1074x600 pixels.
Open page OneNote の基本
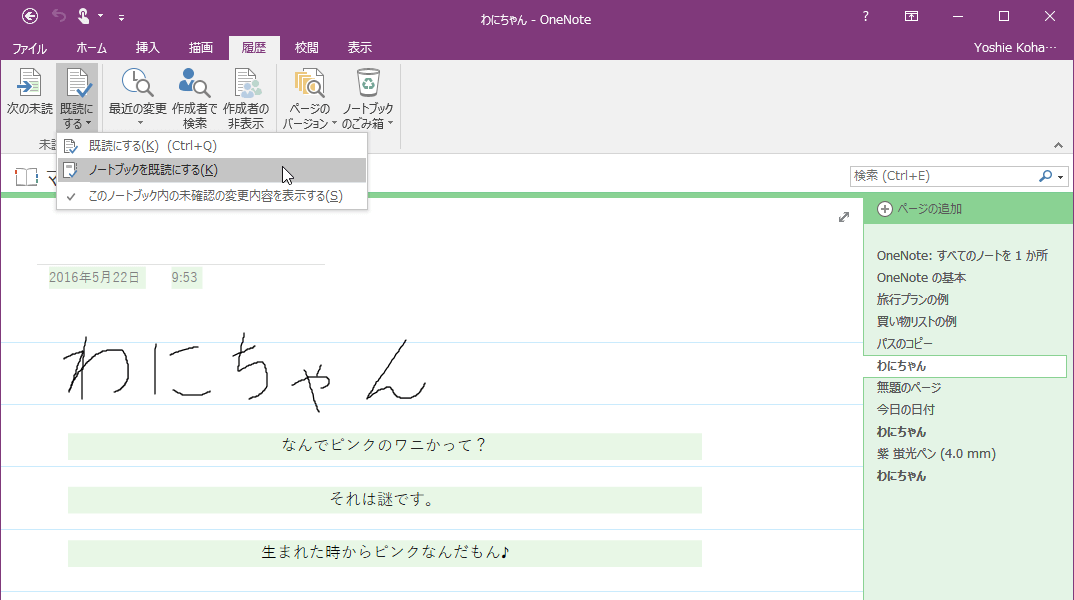coord(921,277)
